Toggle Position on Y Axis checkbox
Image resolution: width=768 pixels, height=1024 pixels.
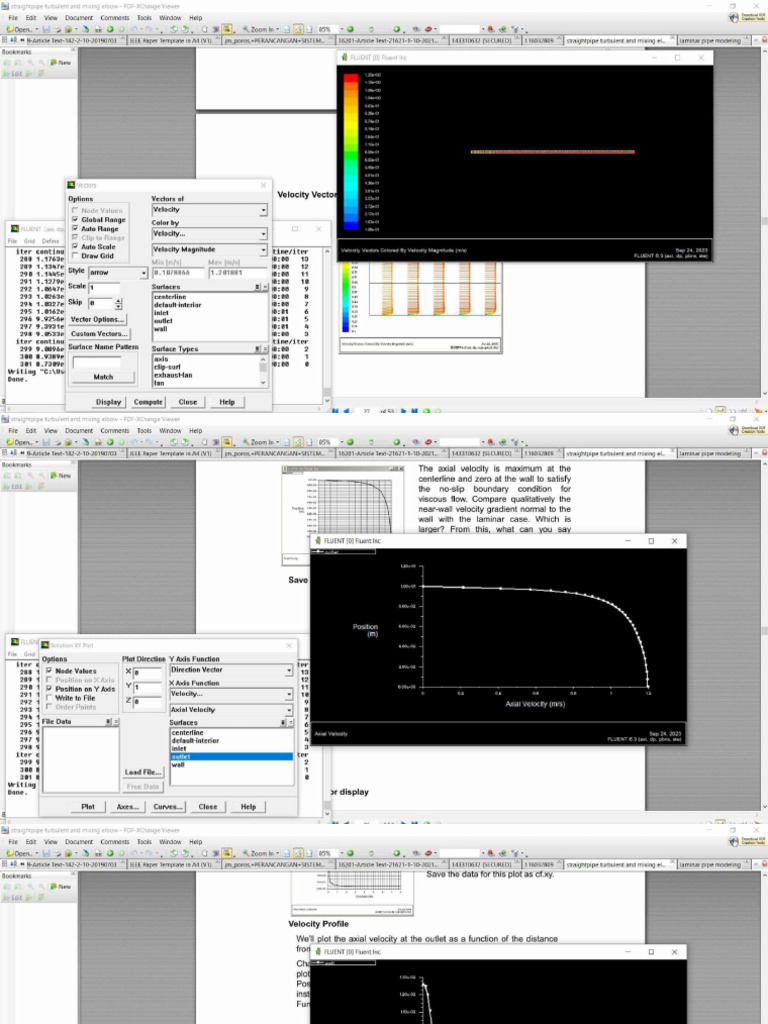(49, 689)
